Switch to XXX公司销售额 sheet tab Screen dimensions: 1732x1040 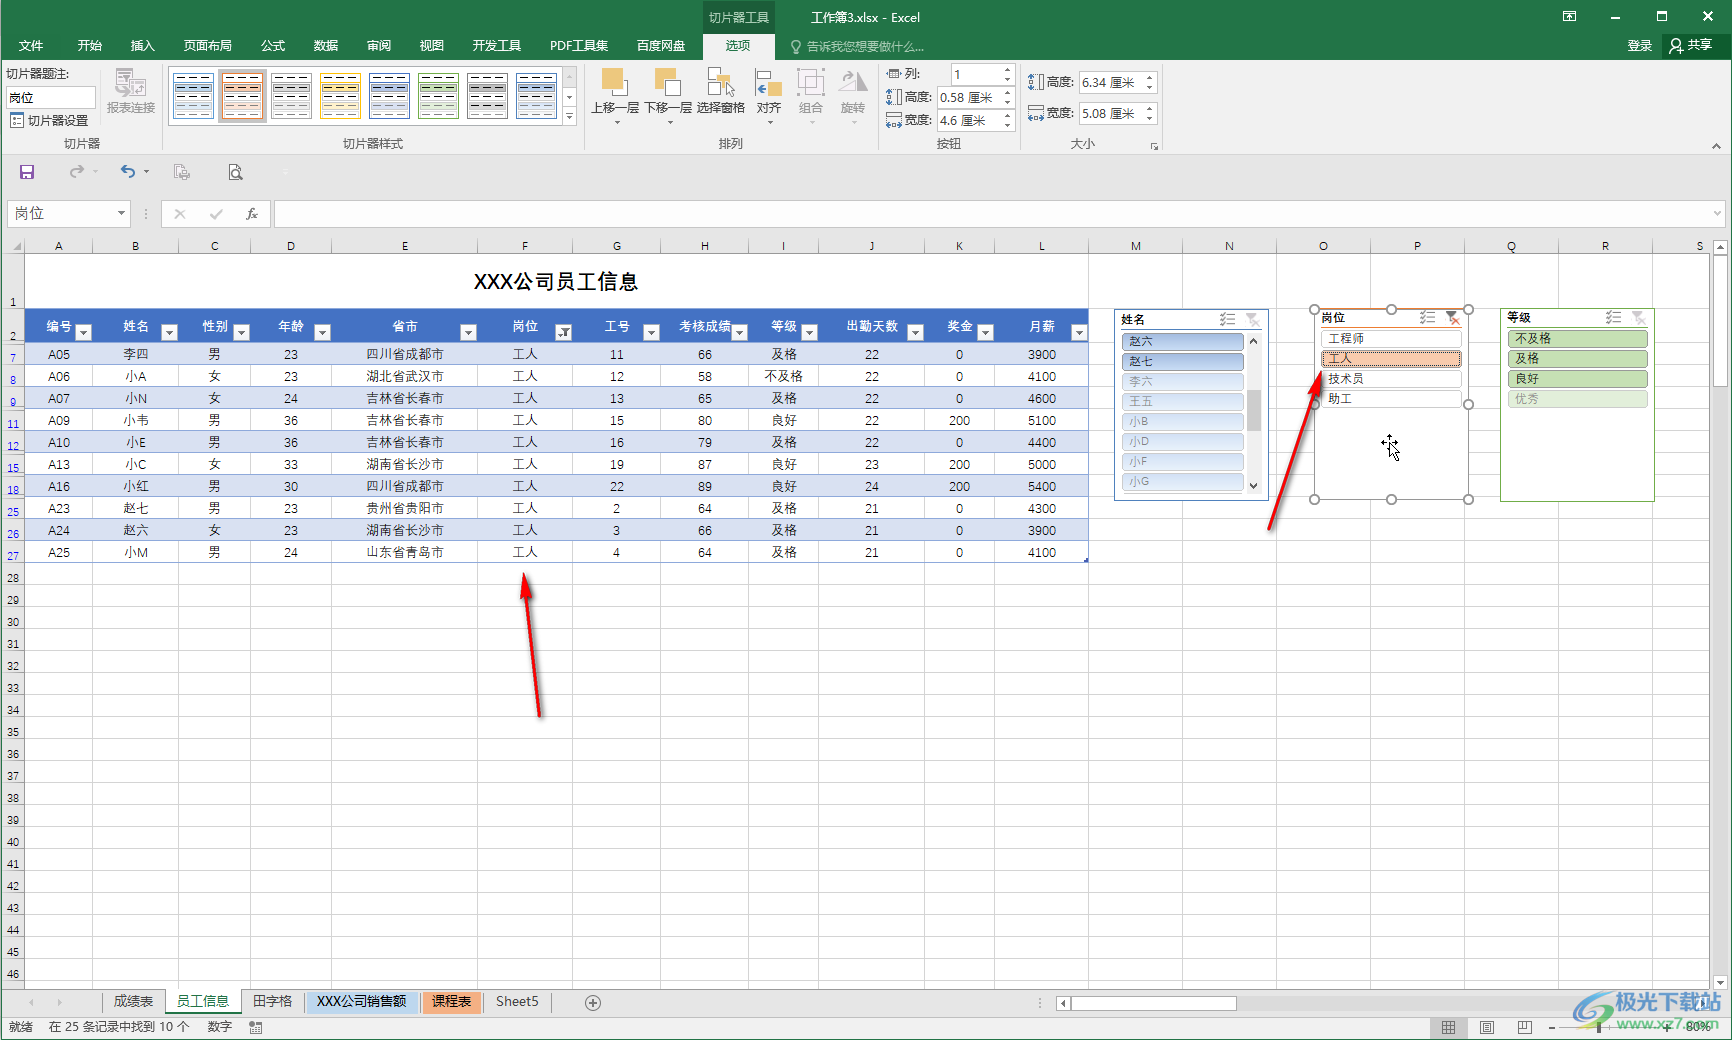tap(362, 1001)
